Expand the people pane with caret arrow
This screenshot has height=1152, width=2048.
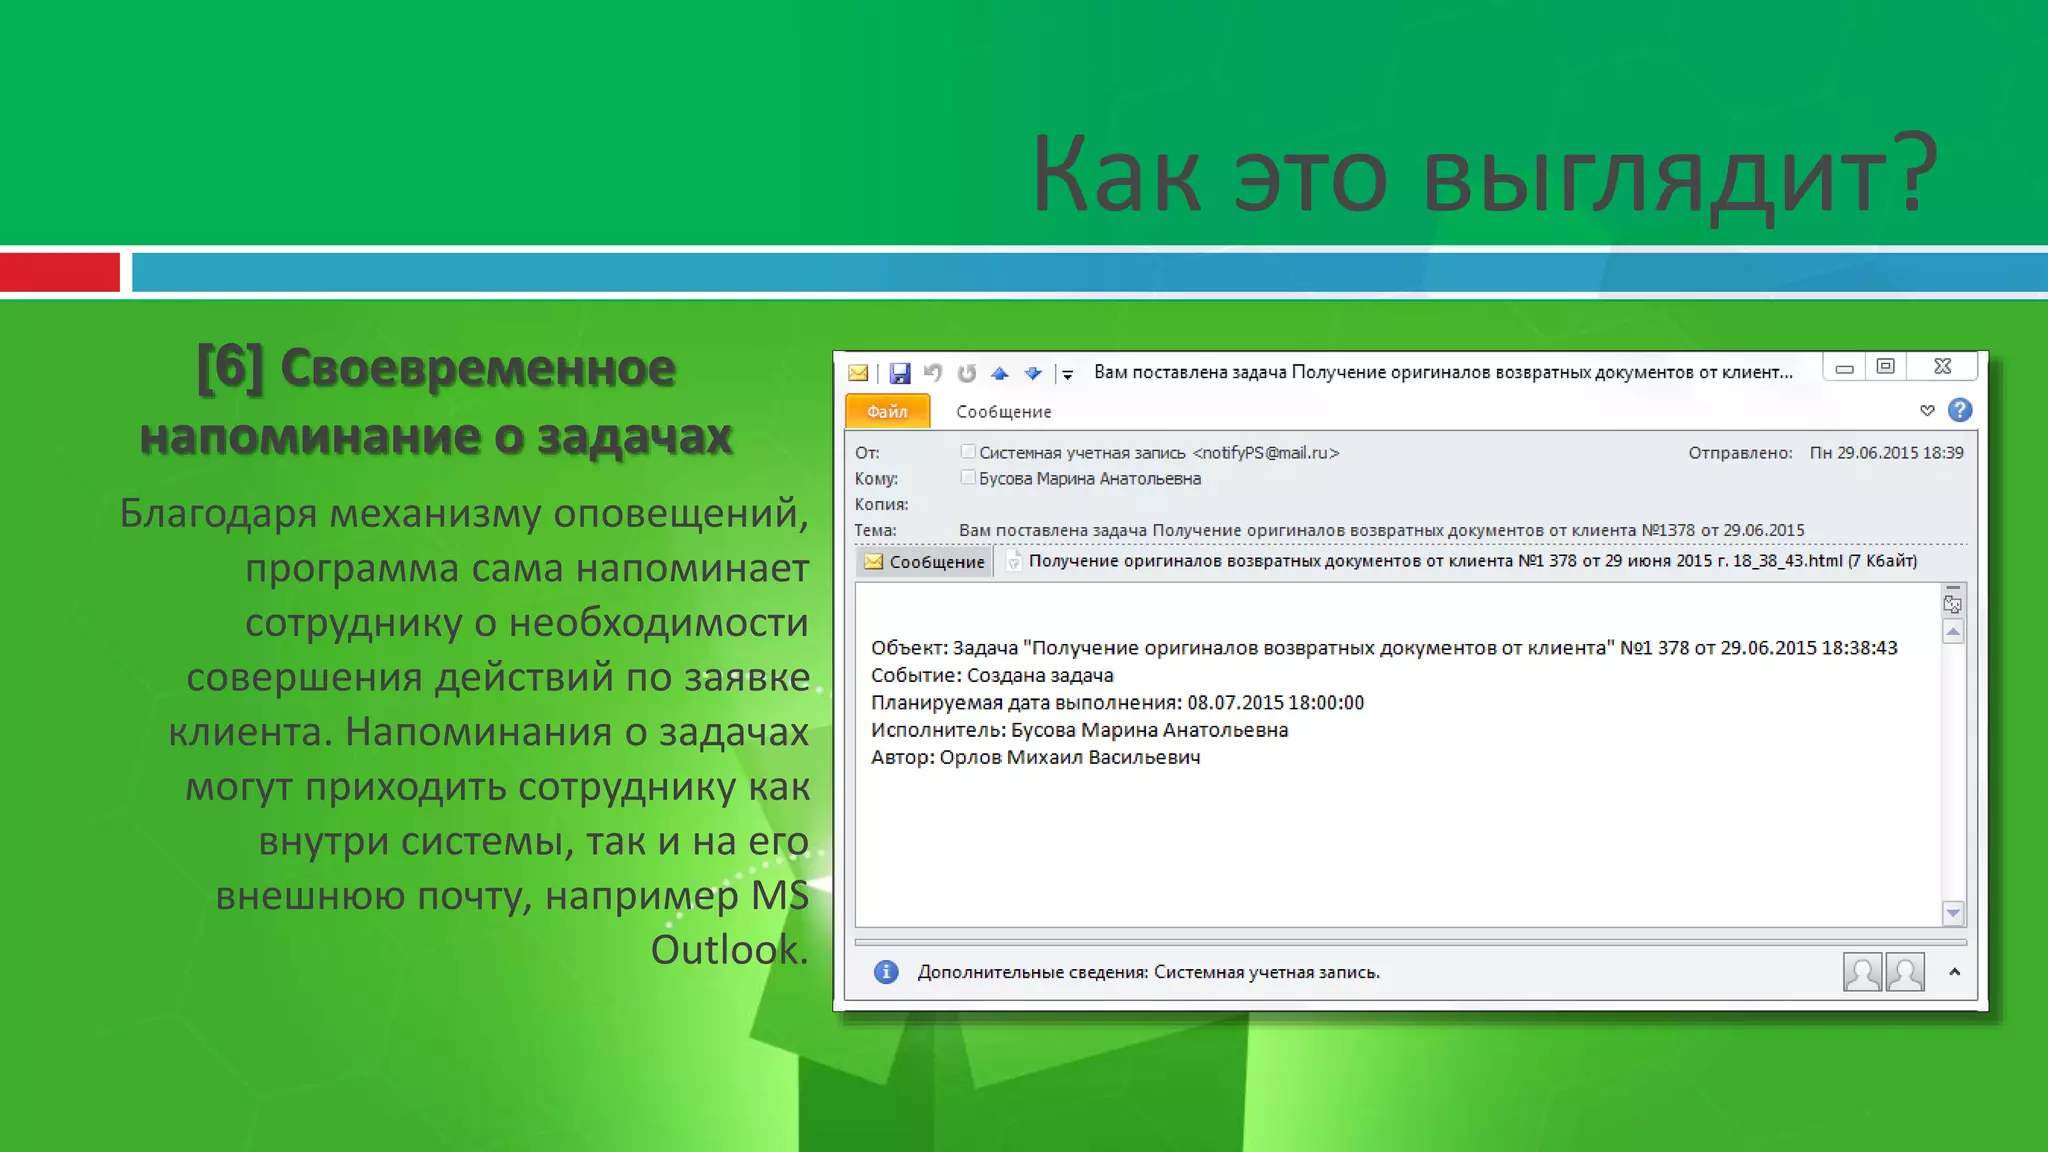point(1955,972)
